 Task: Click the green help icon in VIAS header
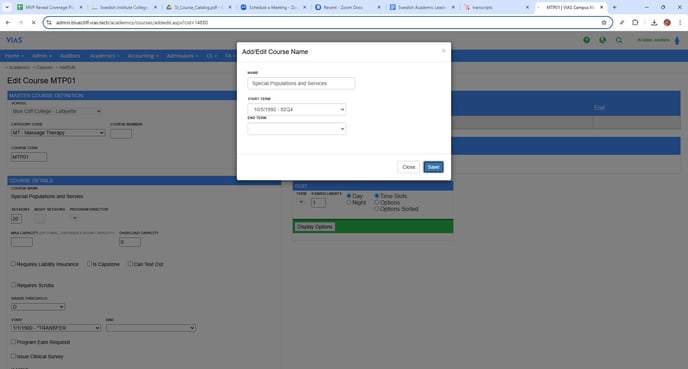(587, 40)
